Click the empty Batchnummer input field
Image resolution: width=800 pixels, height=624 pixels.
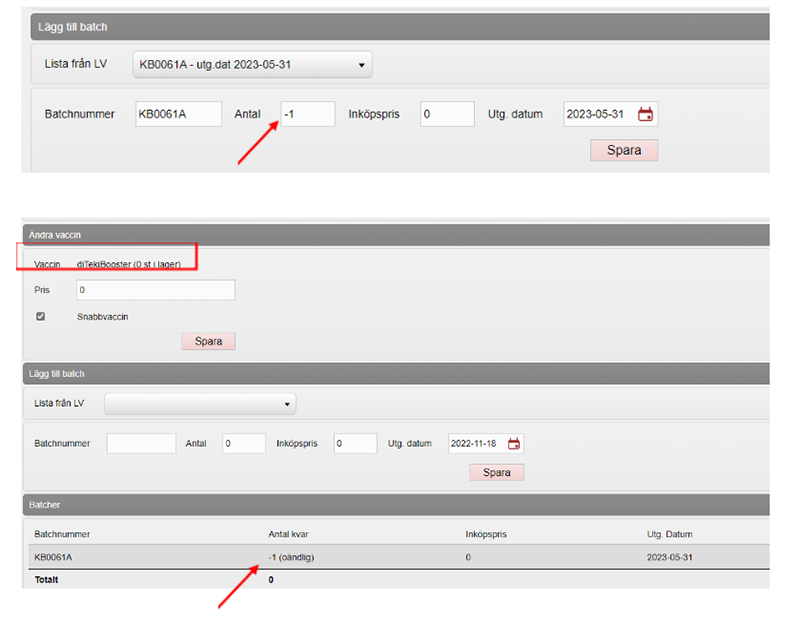coord(141,444)
